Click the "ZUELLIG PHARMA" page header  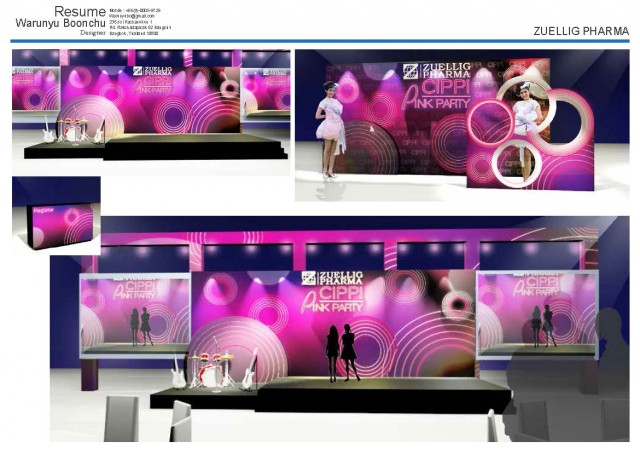pyautogui.click(x=581, y=31)
